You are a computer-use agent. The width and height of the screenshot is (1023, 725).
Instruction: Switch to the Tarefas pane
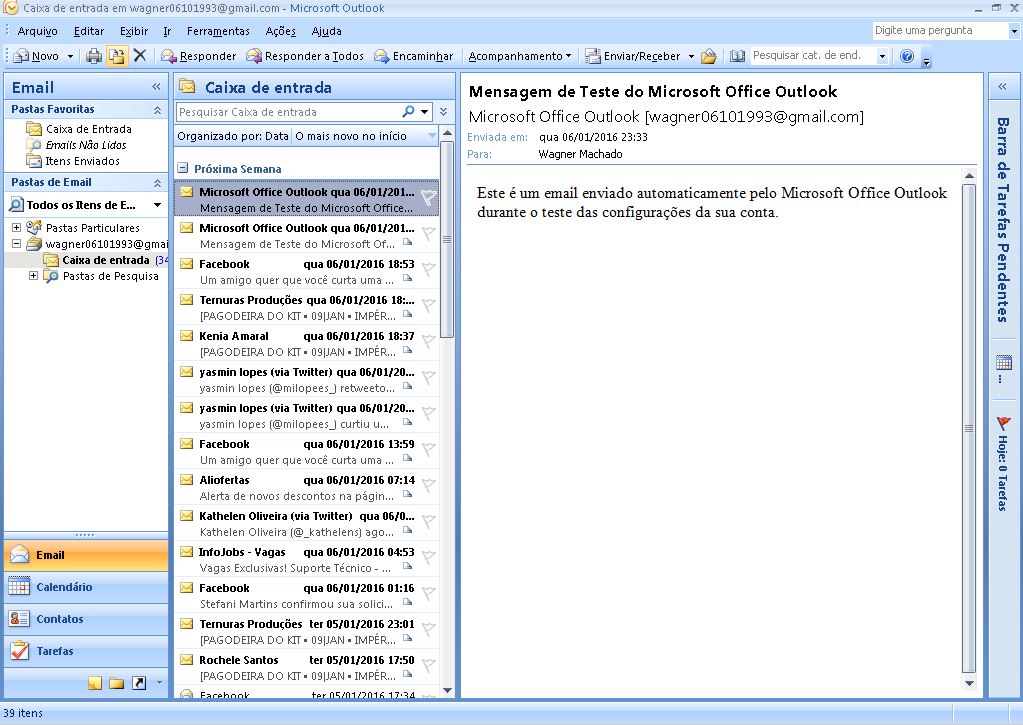point(86,651)
